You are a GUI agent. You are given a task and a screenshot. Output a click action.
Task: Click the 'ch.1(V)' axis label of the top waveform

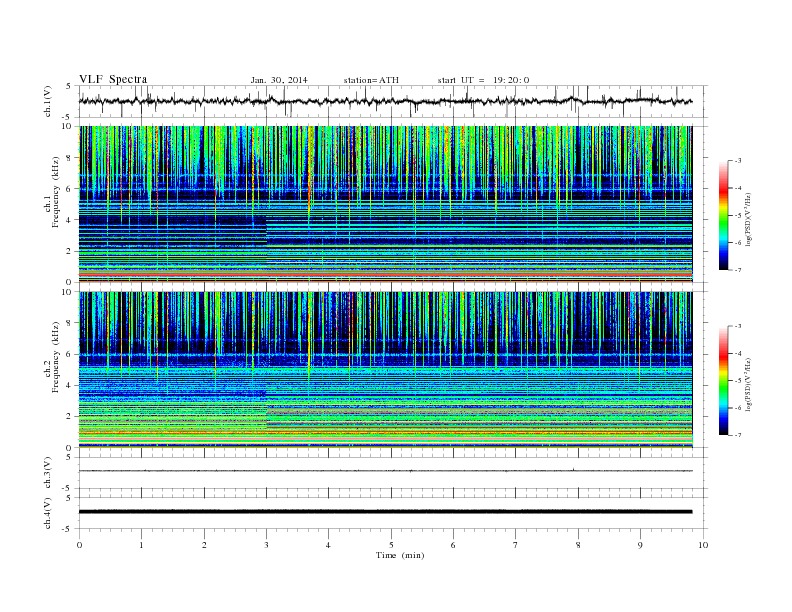click(48, 101)
